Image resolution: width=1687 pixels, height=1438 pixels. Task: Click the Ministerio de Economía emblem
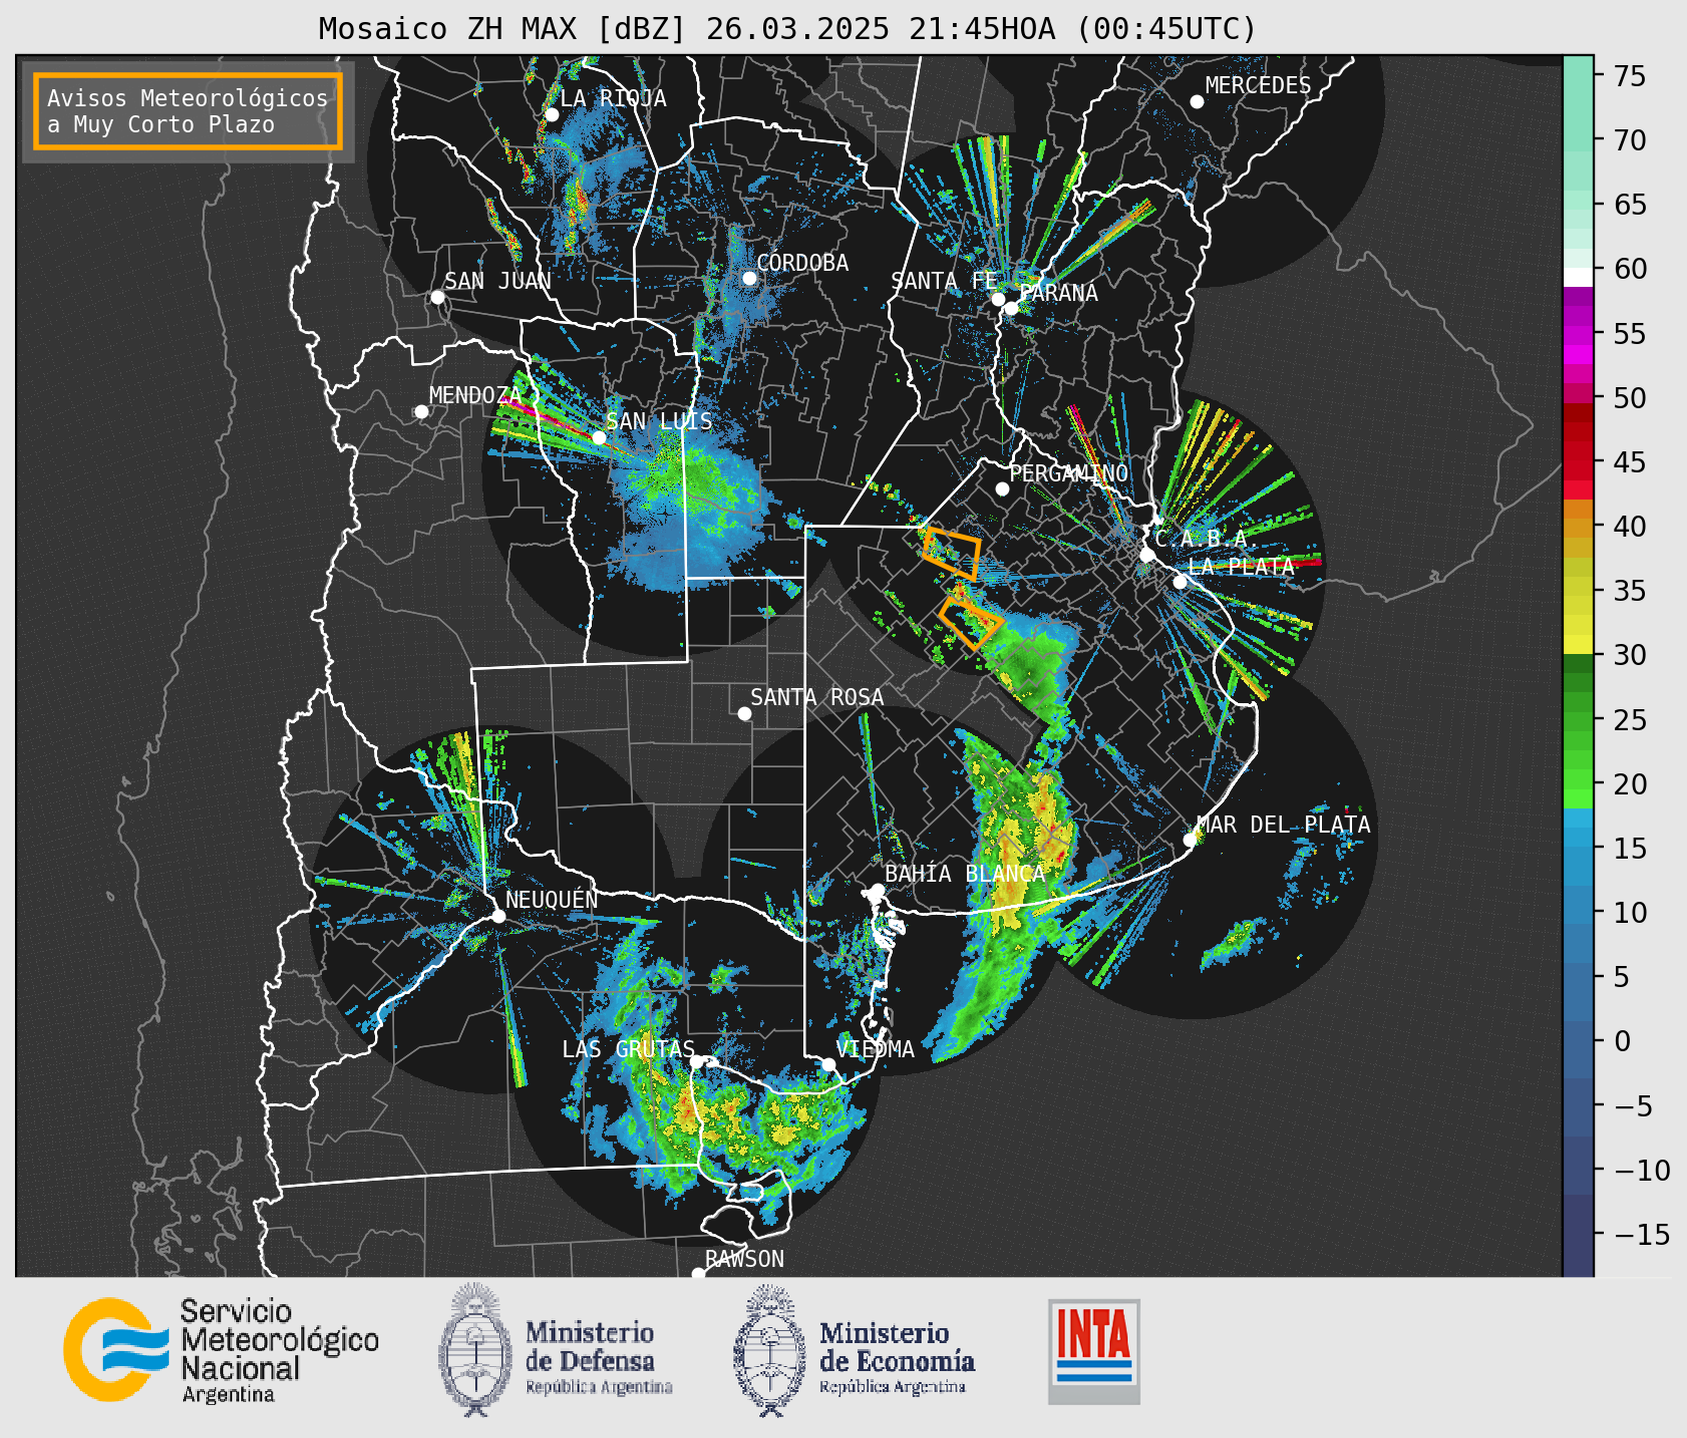768,1350
